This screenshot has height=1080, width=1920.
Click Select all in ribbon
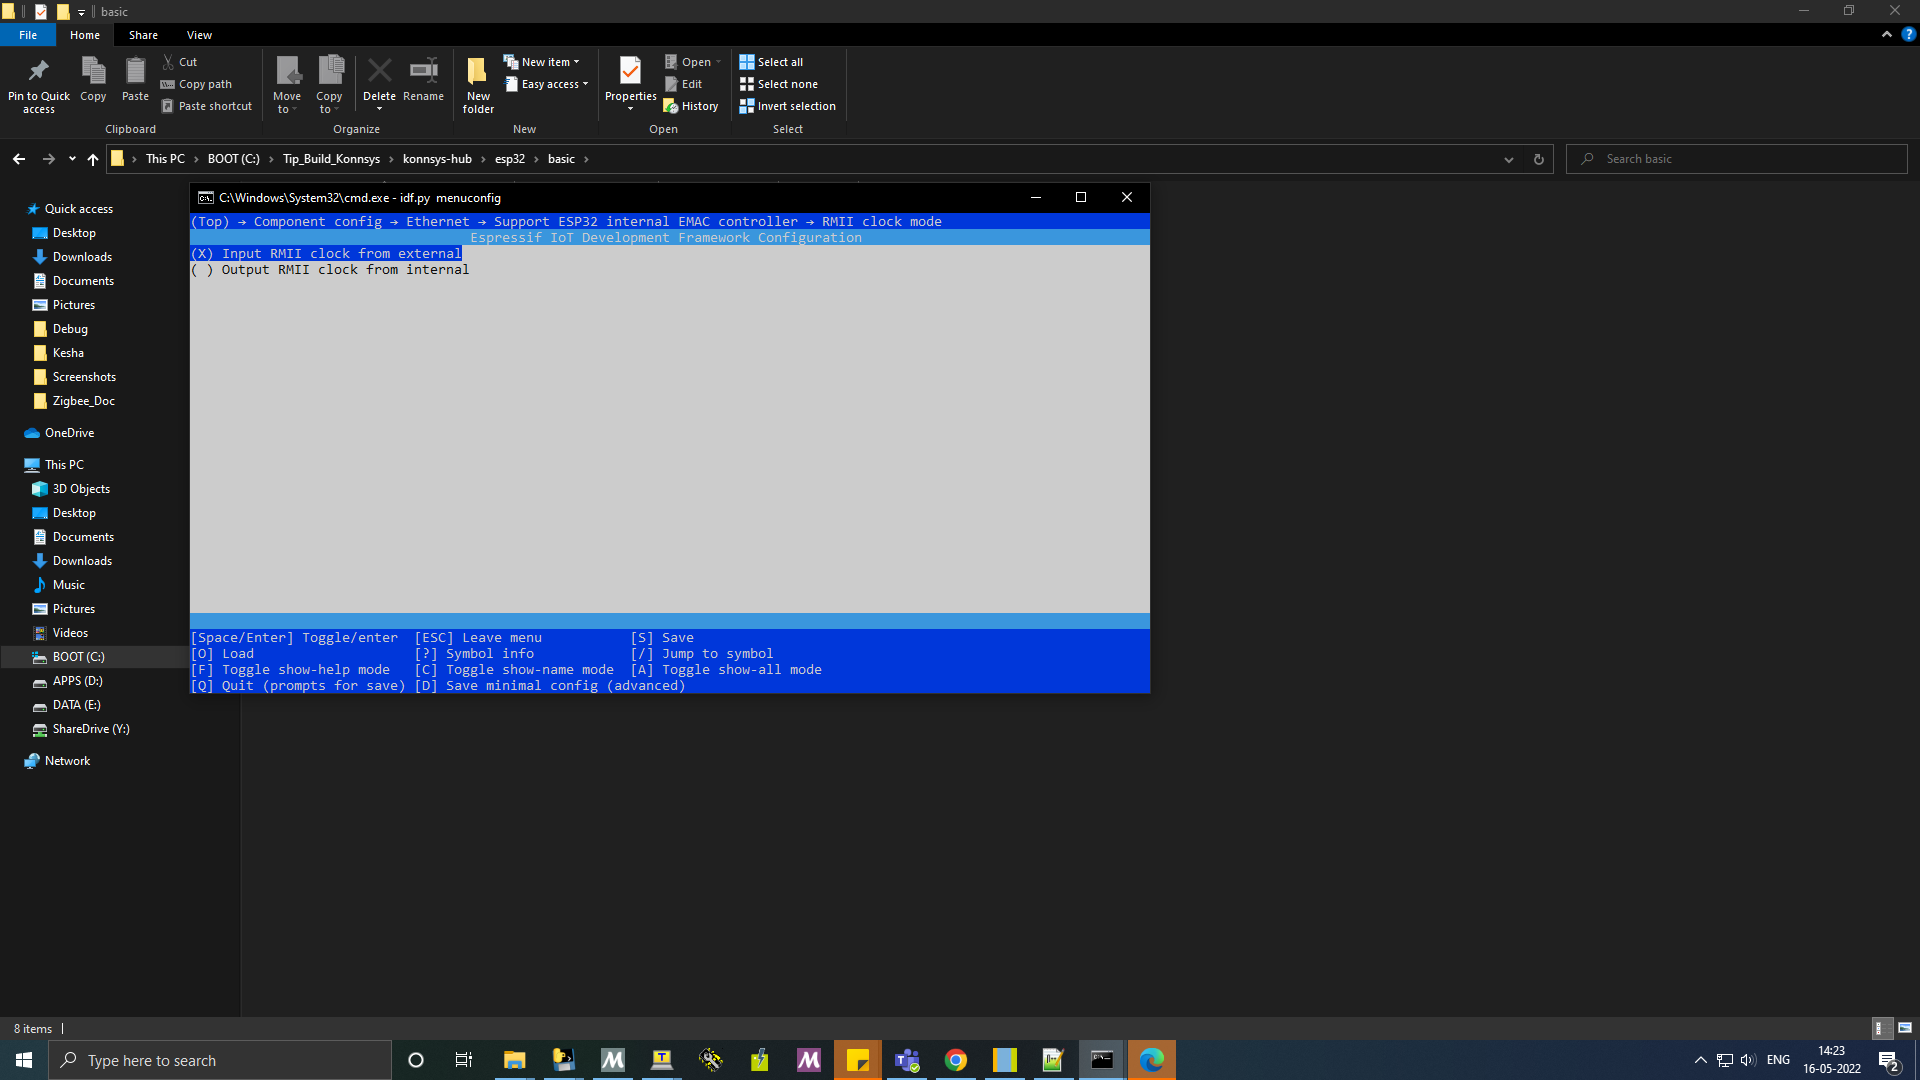point(771,62)
